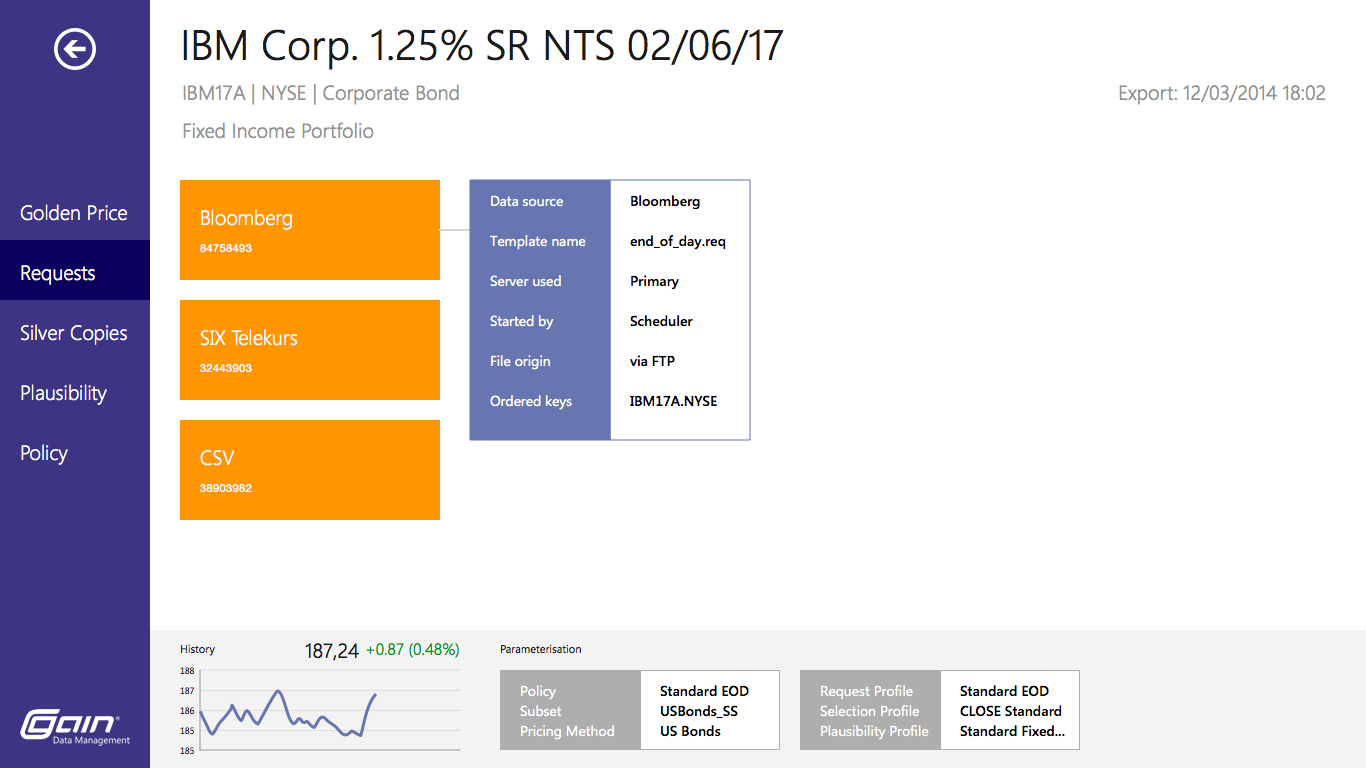Viewport: 1366px width, 768px height.
Task: Click the Server used label
Action: pos(526,281)
